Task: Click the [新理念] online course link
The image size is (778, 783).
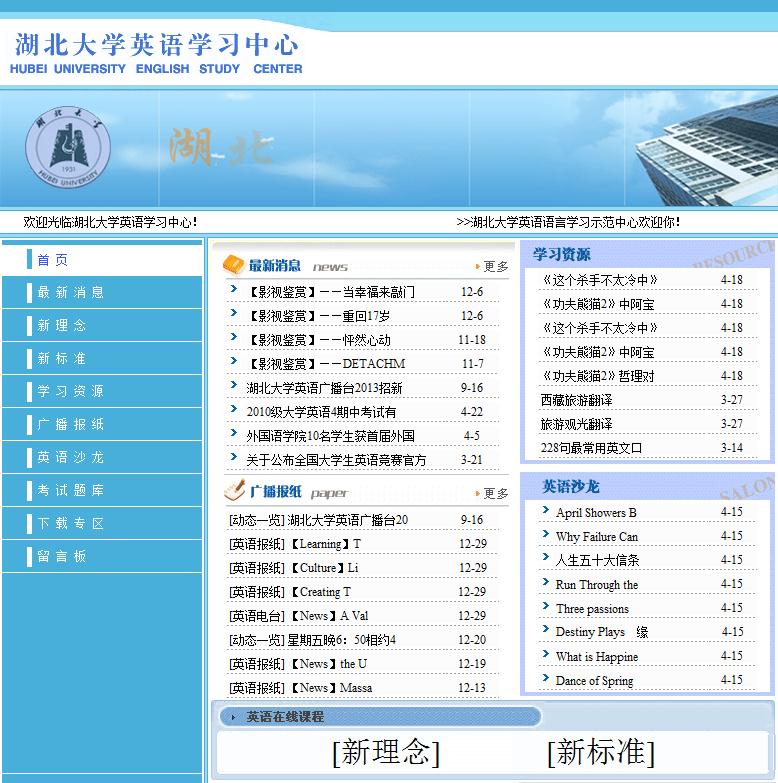Action: [x=386, y=752]
